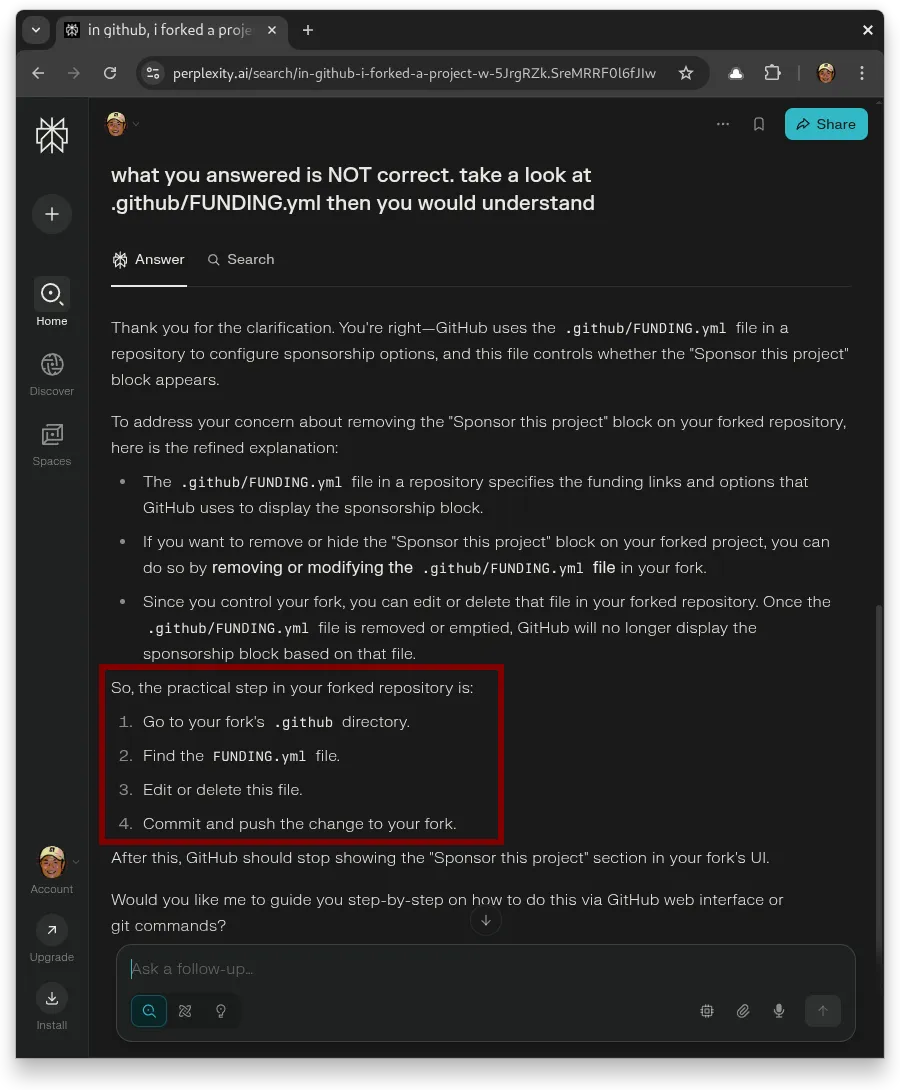Attach a file using paperclip icon
This screenshot has width=900, height=1090.
coord(743,1011)
